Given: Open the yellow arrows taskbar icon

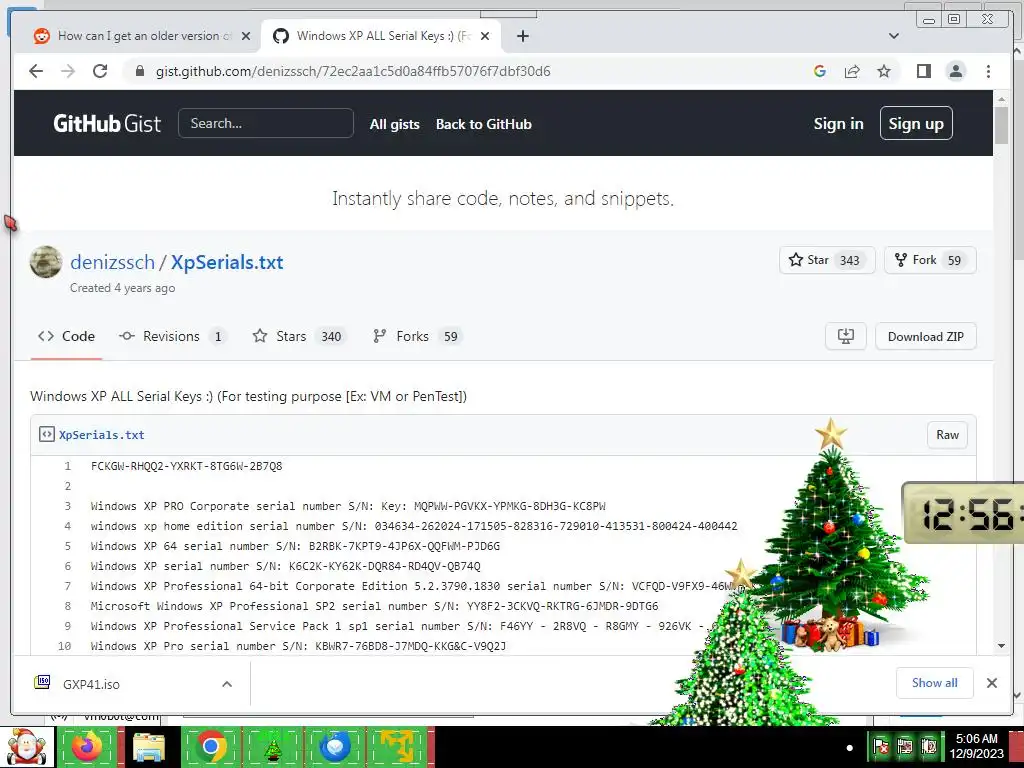Looking at the screenshot, I should (398, 747).
